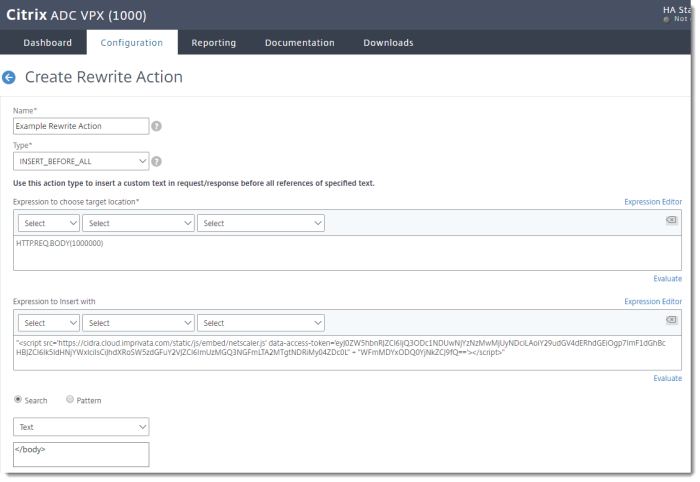Open the Reporting tab
Viewport: 700px width, 482px height.
(213, 43)
